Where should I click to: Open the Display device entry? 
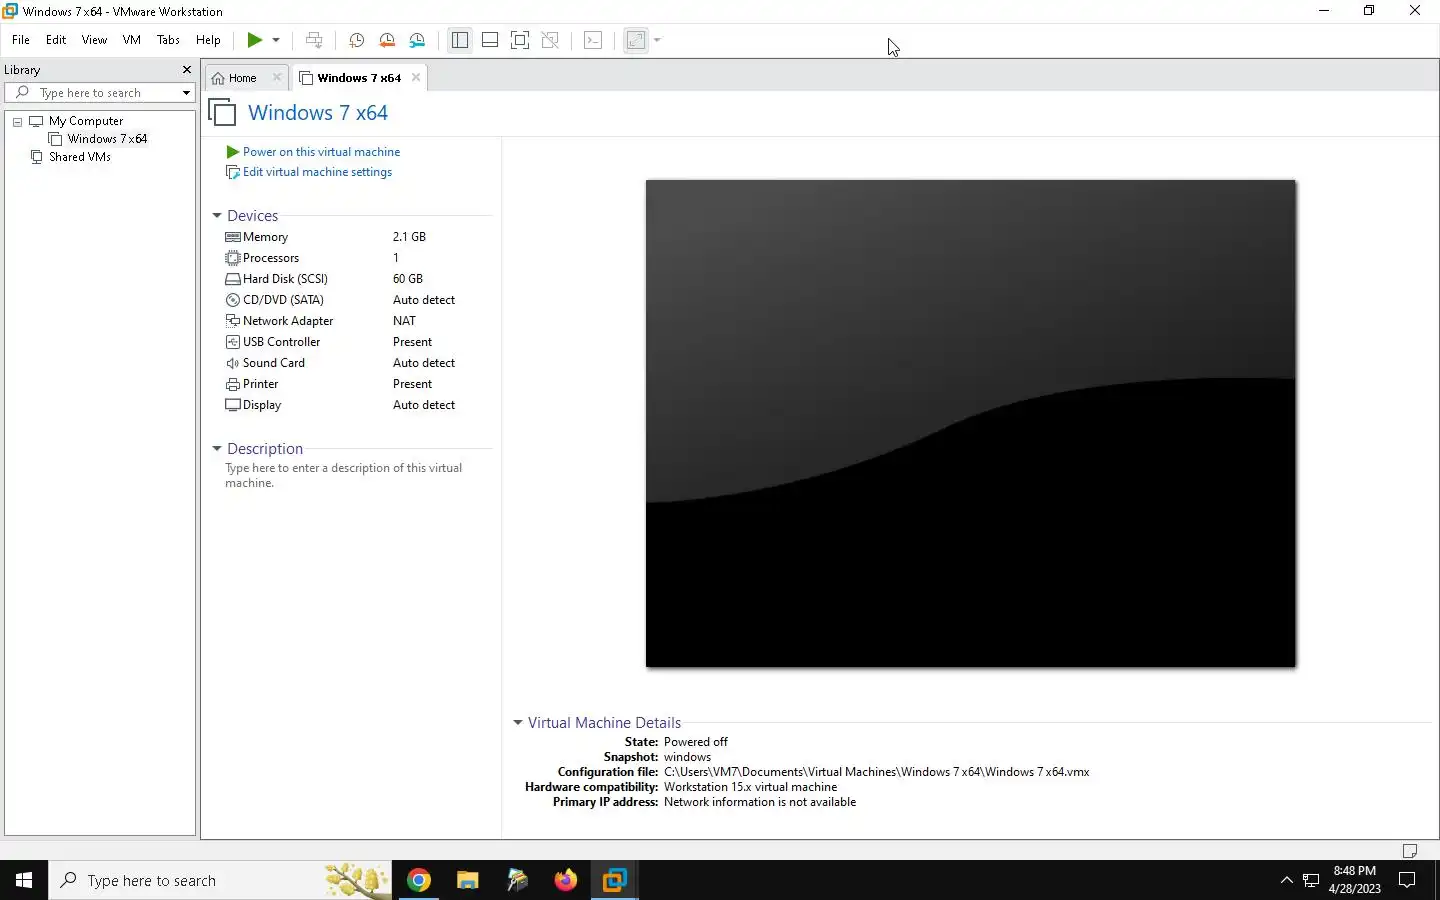pos(261,405)
